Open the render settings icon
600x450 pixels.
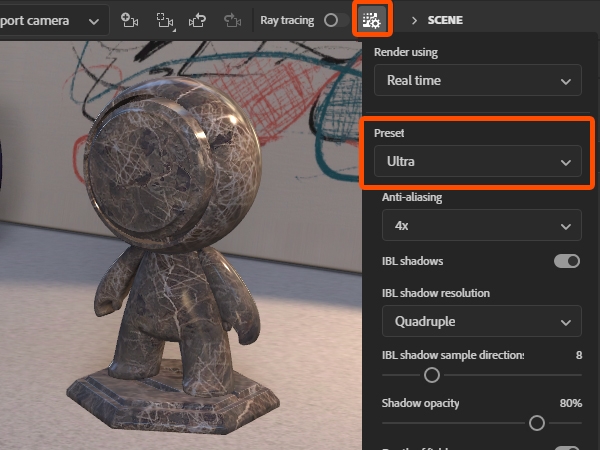[x=372, y=20]
